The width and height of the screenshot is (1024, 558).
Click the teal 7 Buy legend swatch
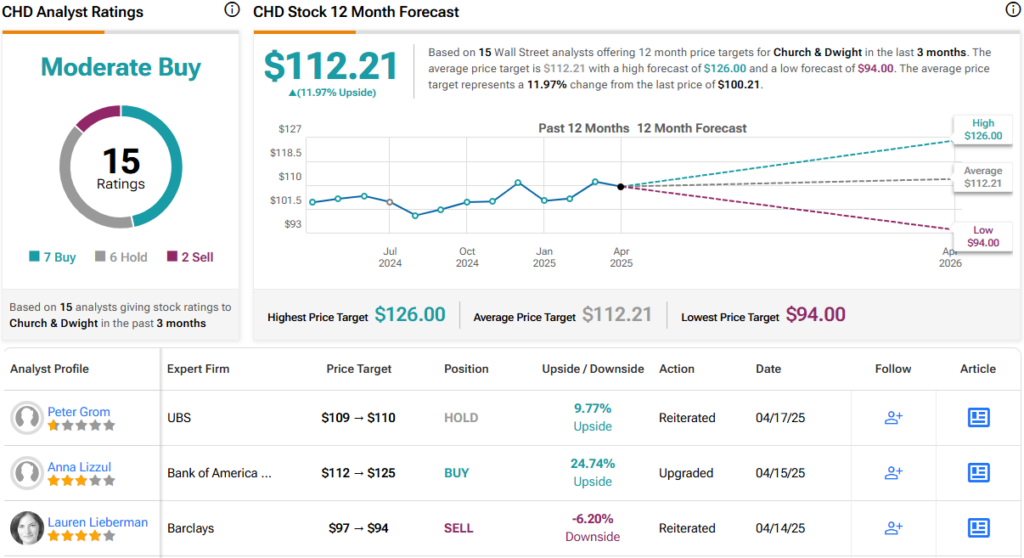pos(35,257)
